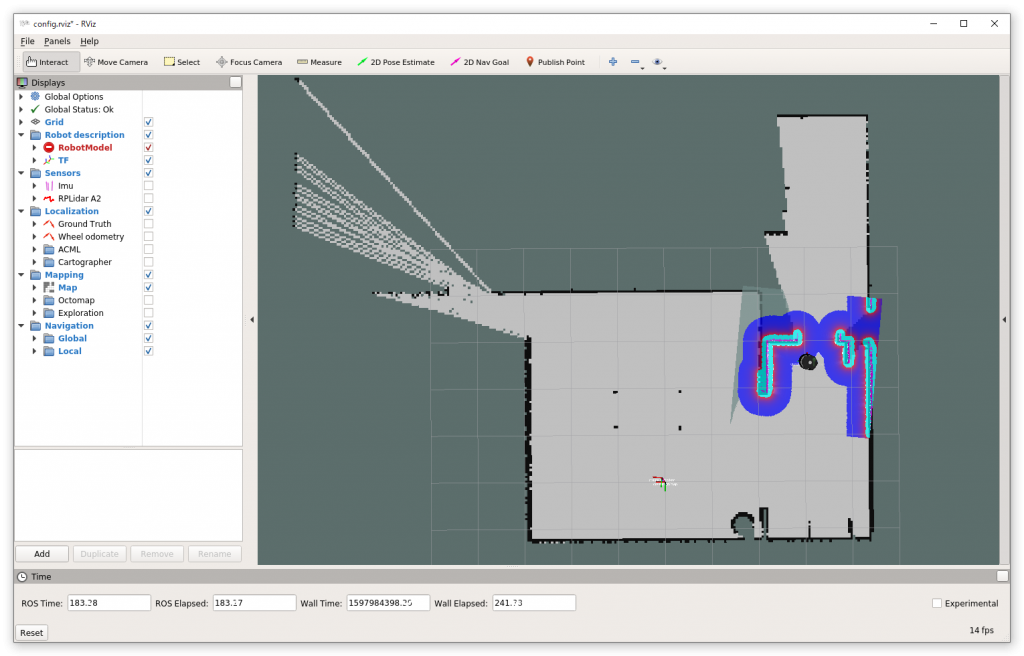Expand the Global Options tree item

[x=21, y=97]
